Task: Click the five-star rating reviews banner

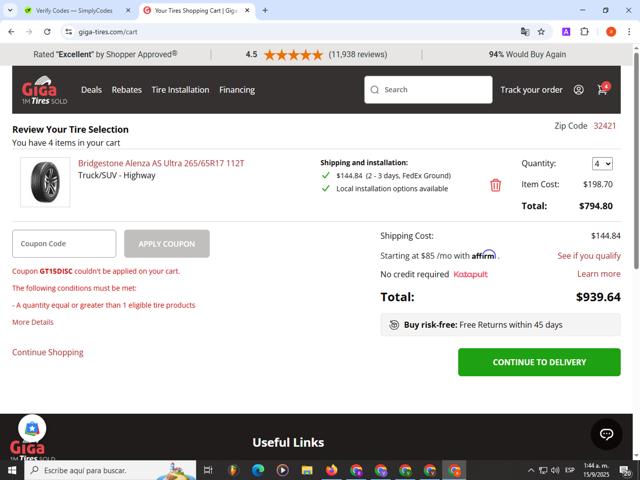Action: (x=316, y=54)
